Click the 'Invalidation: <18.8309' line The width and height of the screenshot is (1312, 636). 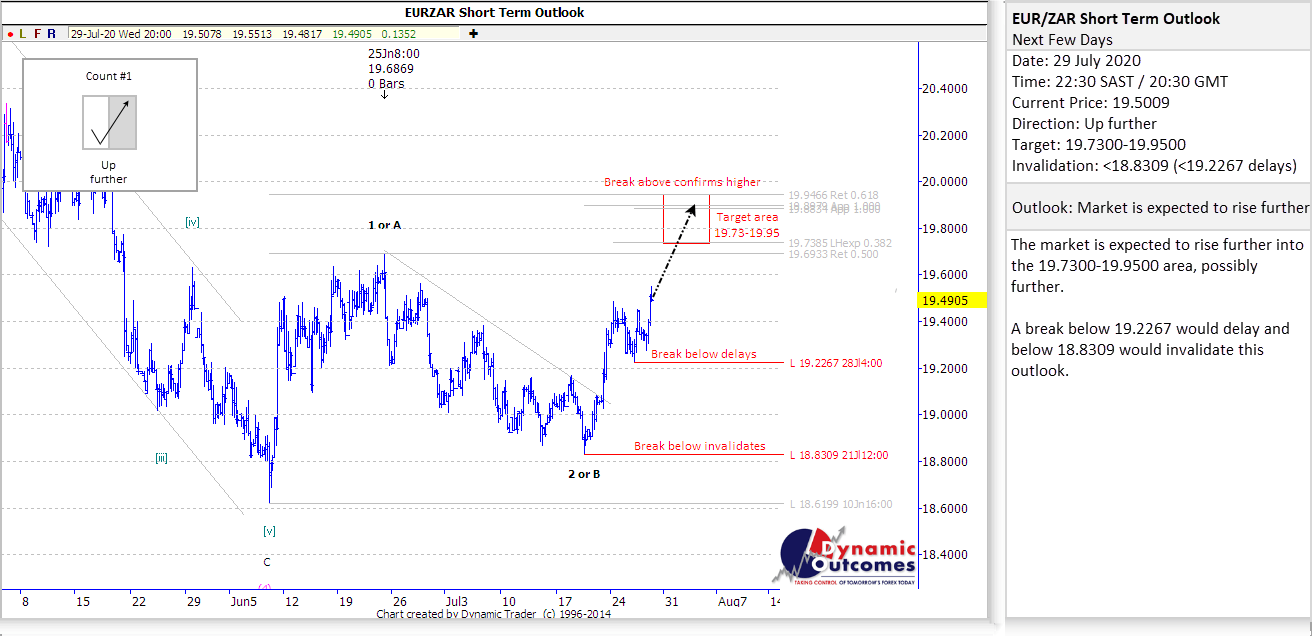coord(1155,165)
